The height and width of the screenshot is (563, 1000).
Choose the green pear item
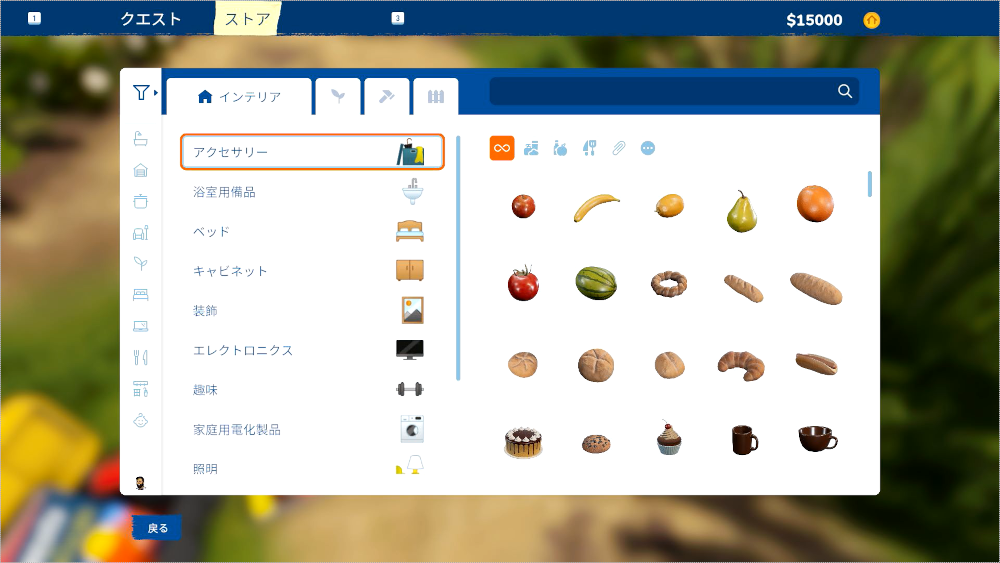(742, 211)
